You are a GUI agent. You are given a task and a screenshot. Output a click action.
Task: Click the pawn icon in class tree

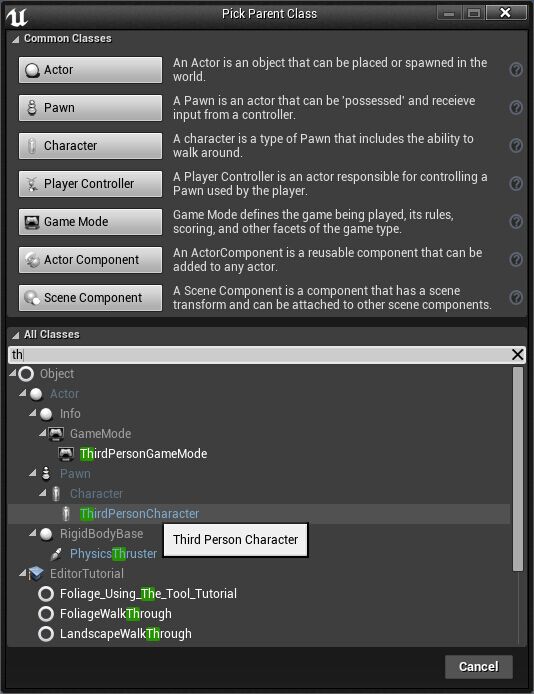[46, 474]
